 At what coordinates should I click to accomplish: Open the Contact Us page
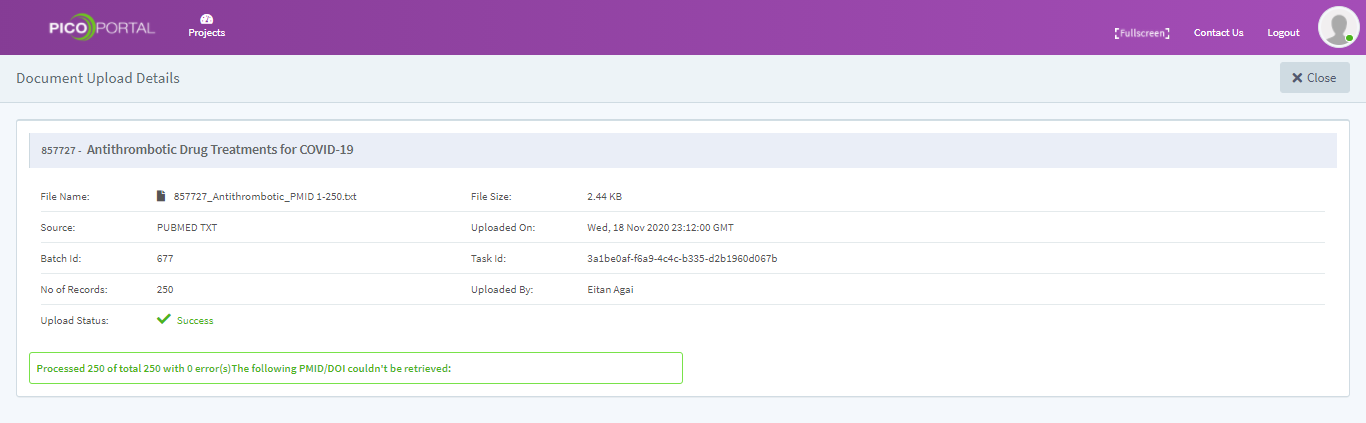pyautogui.click(x=1218, y=33)
